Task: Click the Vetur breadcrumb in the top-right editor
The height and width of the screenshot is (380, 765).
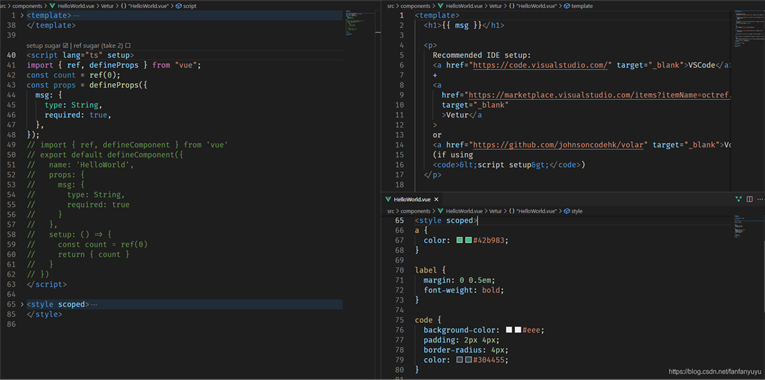Action: pyautogui.click(x=495, y=6)
